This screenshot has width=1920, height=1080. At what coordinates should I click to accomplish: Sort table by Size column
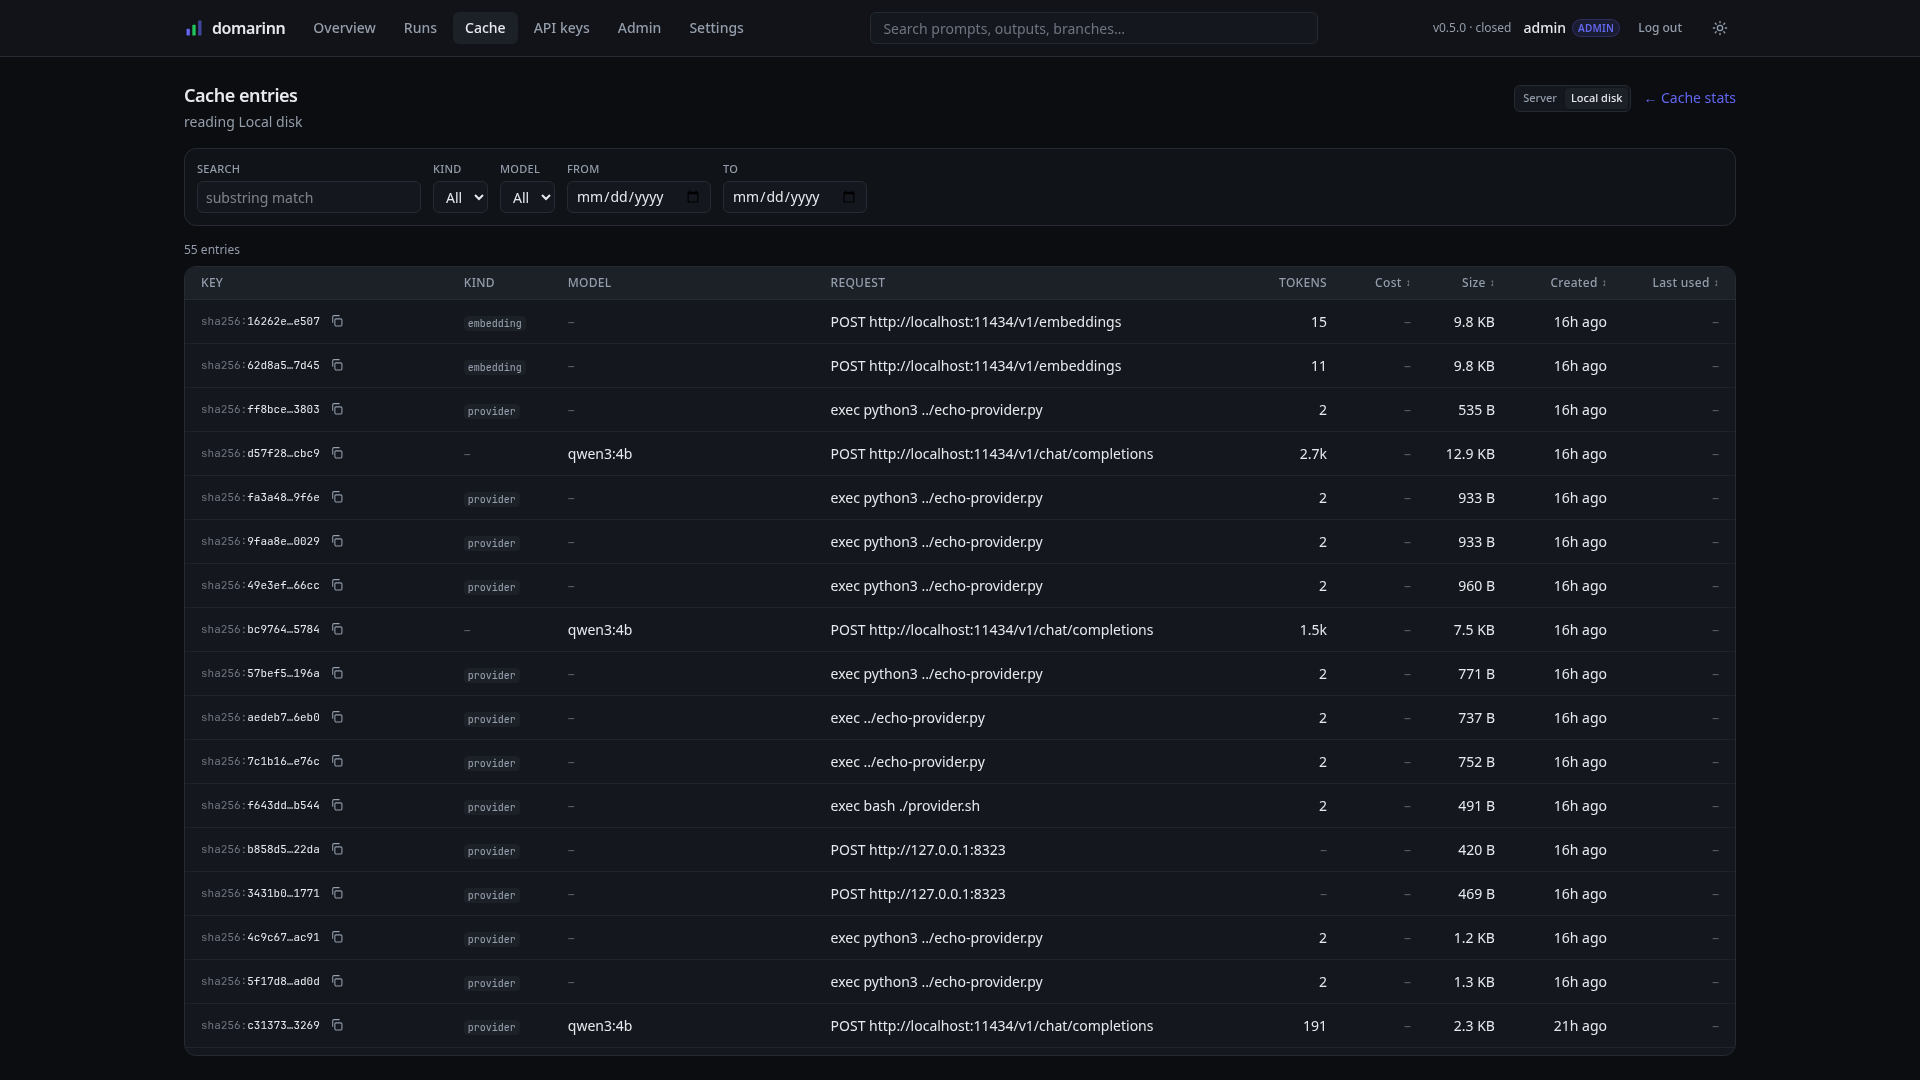[x=1478, y=283]
